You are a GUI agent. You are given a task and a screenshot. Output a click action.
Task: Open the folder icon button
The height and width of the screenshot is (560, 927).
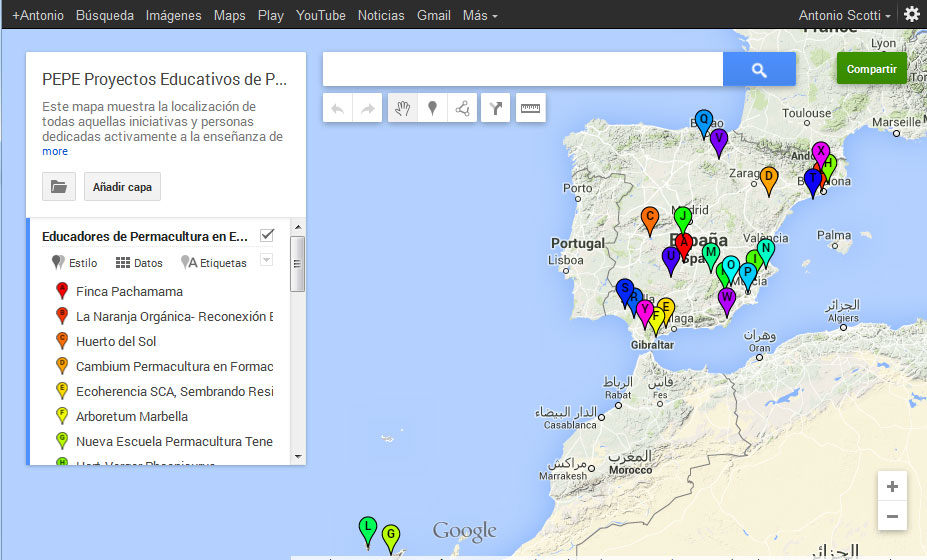point(59,187)
